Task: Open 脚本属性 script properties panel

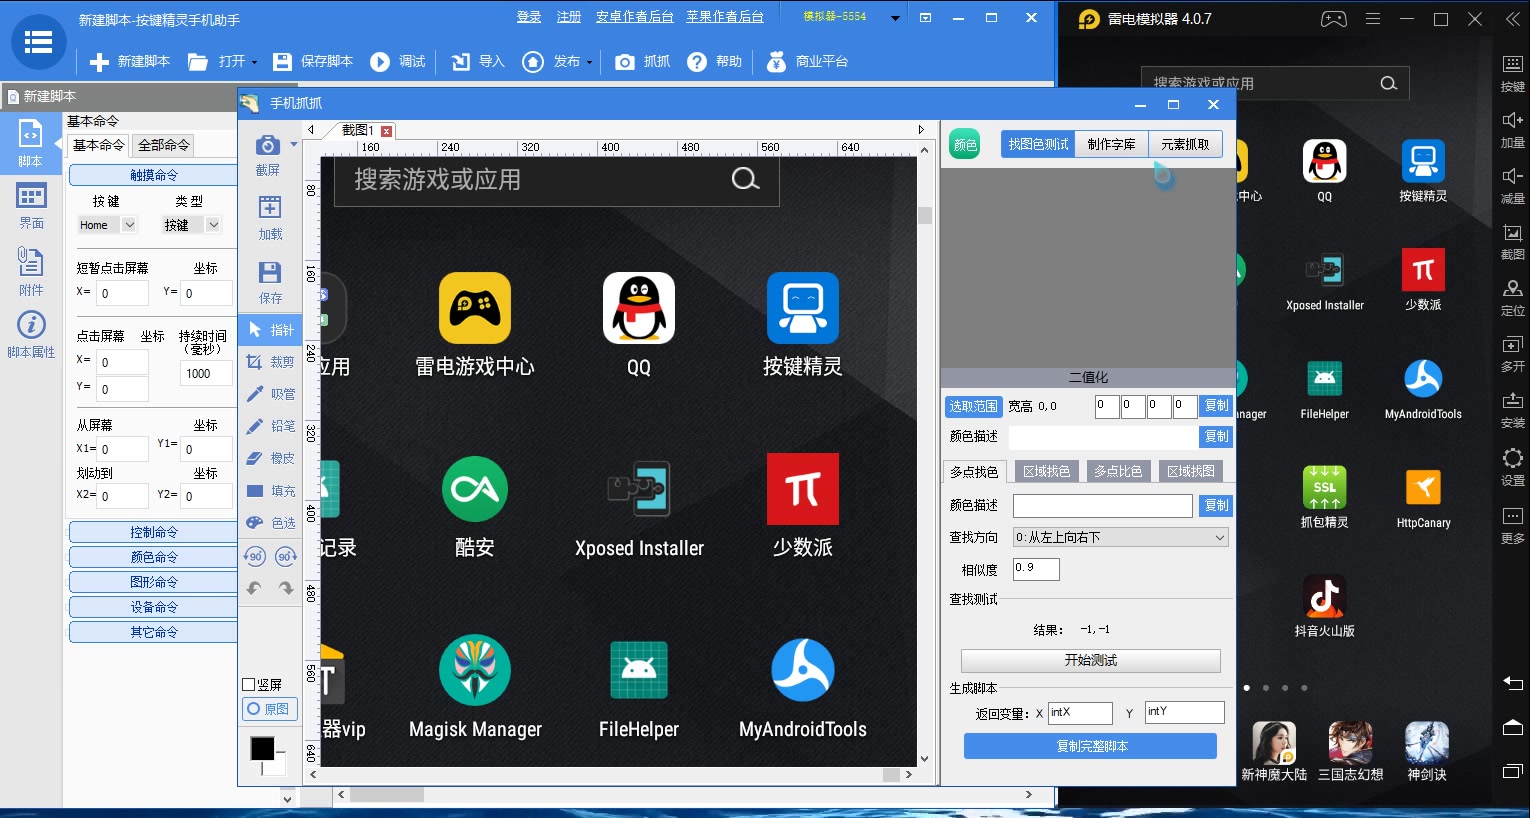Action: pos(31,335)
